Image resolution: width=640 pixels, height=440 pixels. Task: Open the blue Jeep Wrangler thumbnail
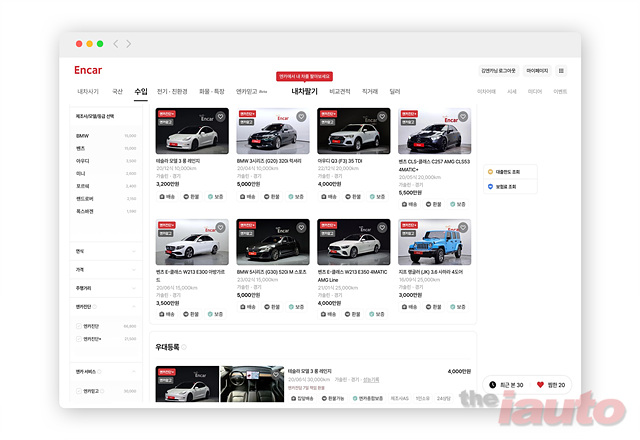(x=435, y=242)
